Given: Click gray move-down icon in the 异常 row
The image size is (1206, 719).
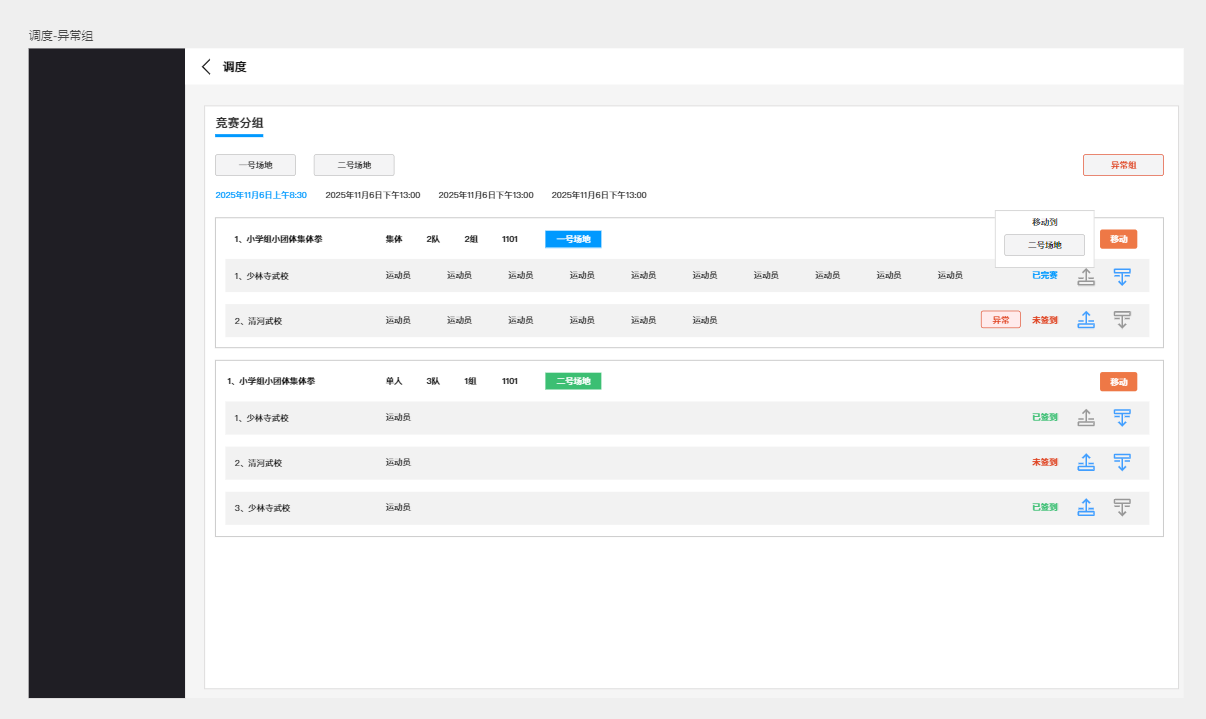Looking at the screenshot, I should pos(1122,320).
